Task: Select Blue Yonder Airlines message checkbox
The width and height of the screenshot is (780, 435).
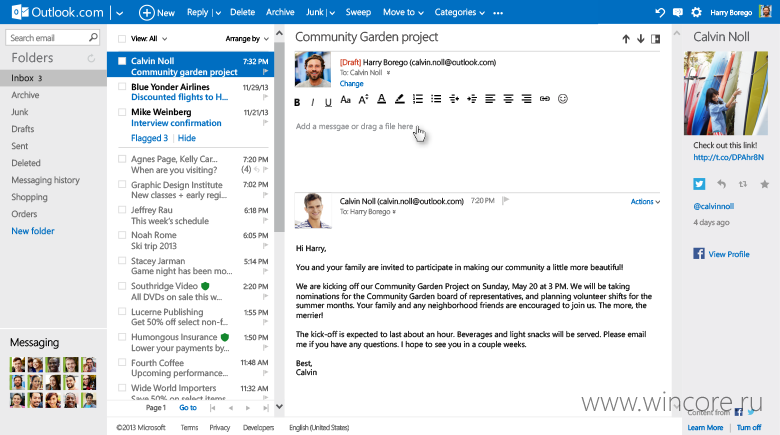Action: pyautogui.click(x=122, y=87)
